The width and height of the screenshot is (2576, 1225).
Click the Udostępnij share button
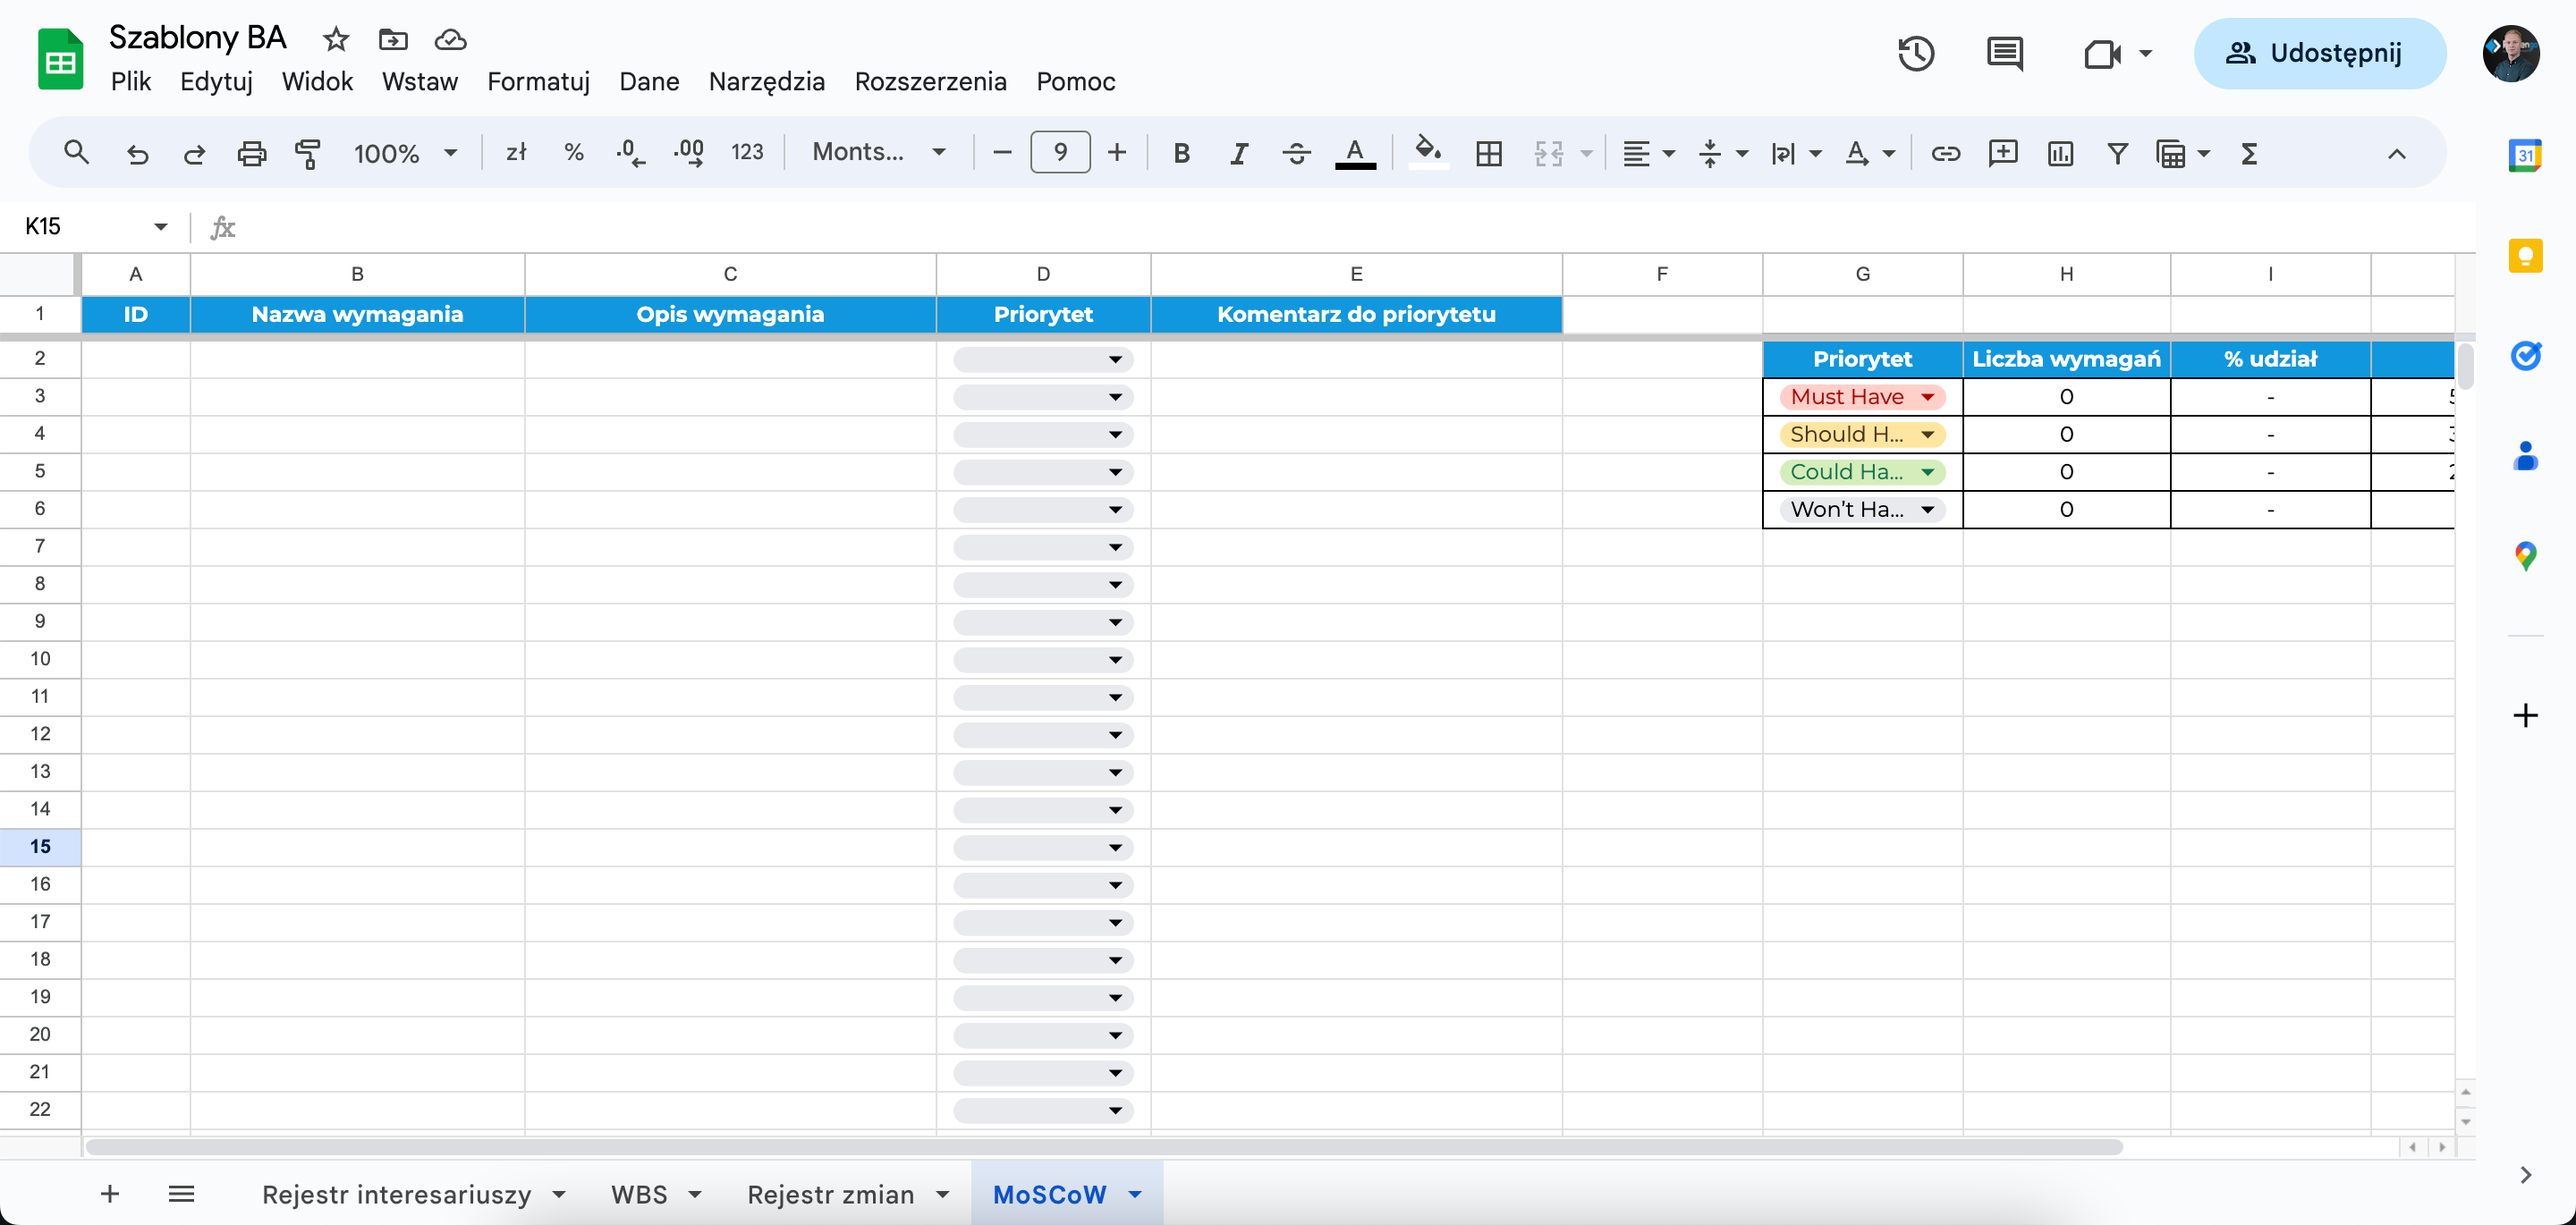(x=2319, y=53)
